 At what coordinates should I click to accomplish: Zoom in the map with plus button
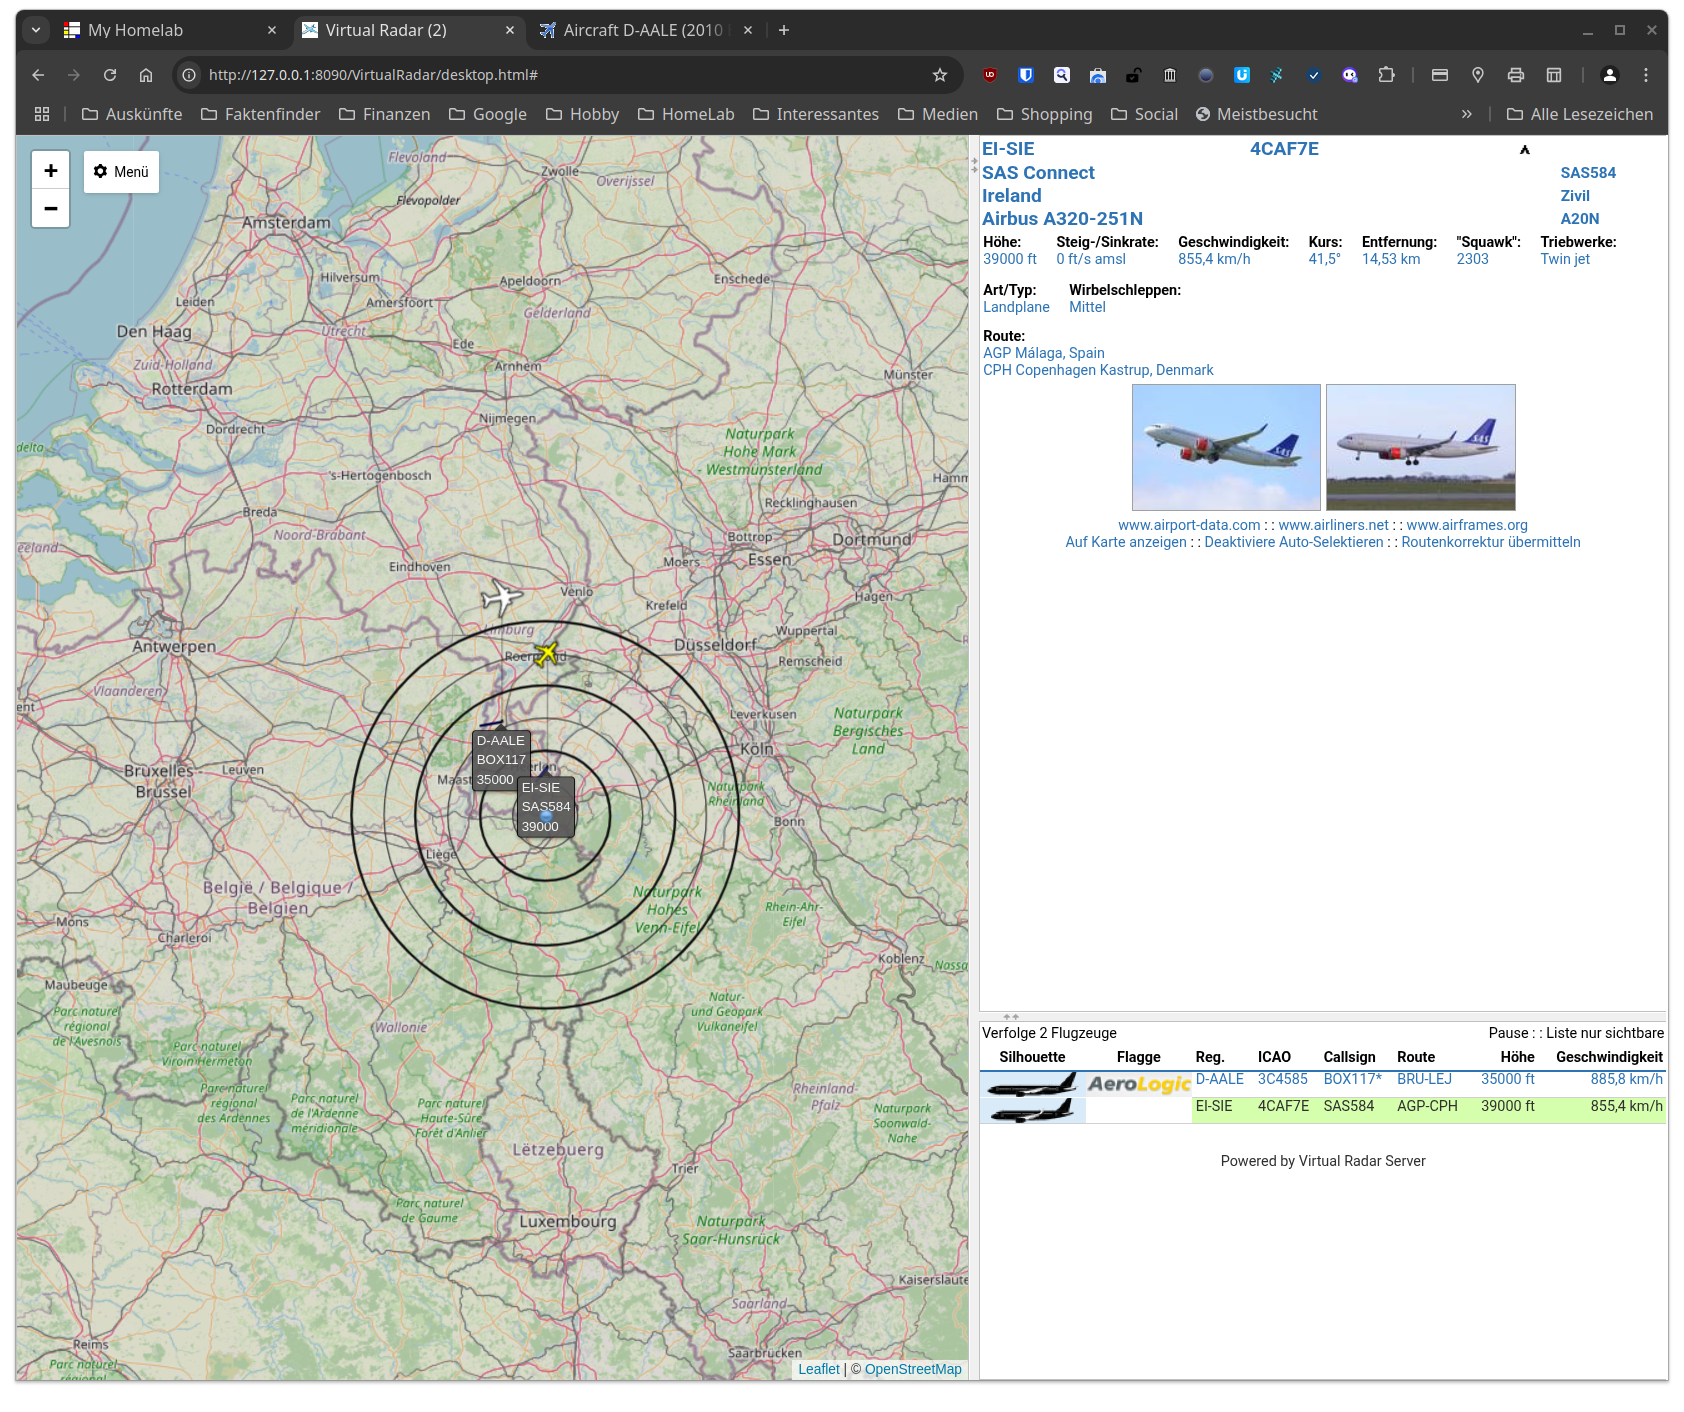click(51, 171)
